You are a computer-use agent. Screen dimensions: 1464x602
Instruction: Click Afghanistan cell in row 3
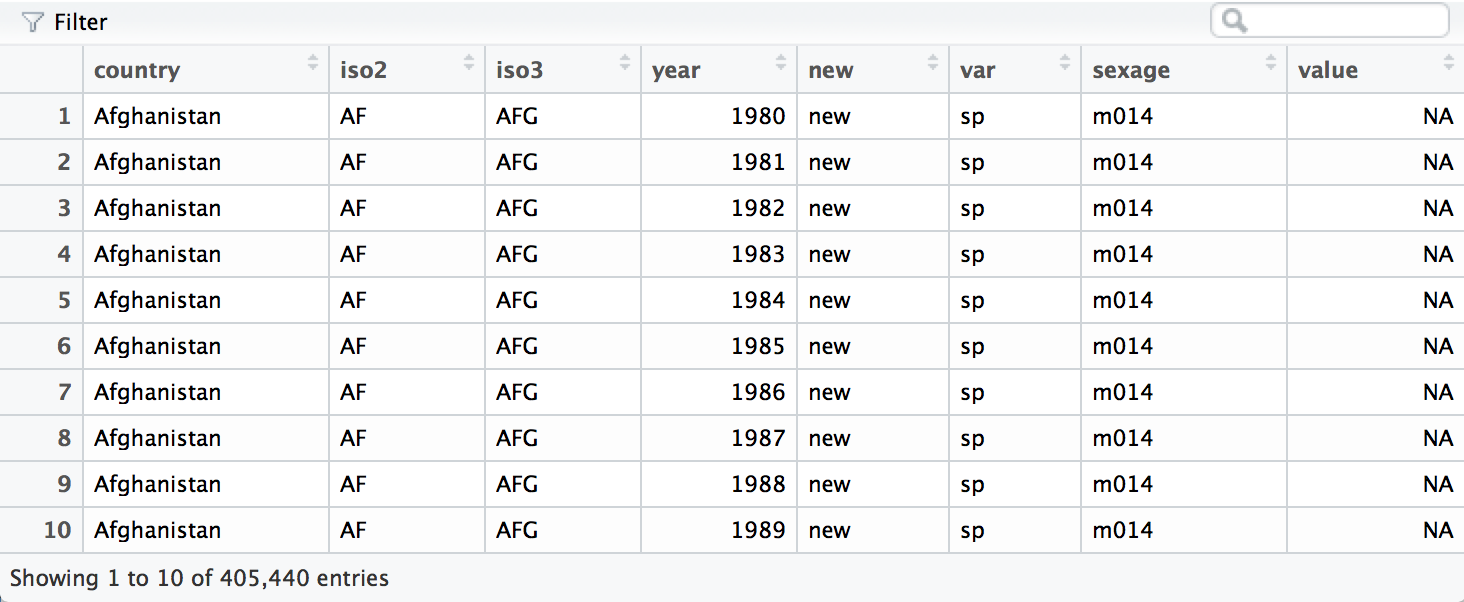(157, 208)
